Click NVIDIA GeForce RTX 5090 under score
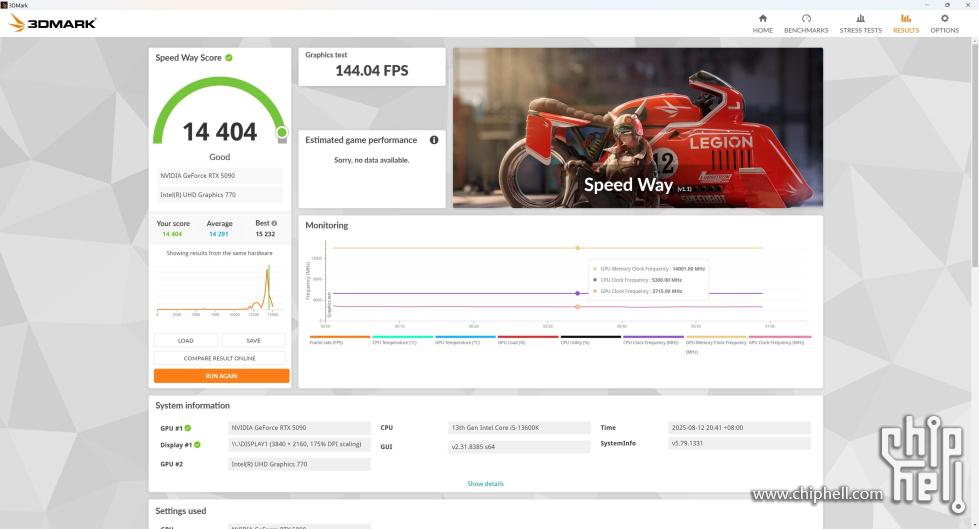 pyautogui.click(x=219, y=176)
